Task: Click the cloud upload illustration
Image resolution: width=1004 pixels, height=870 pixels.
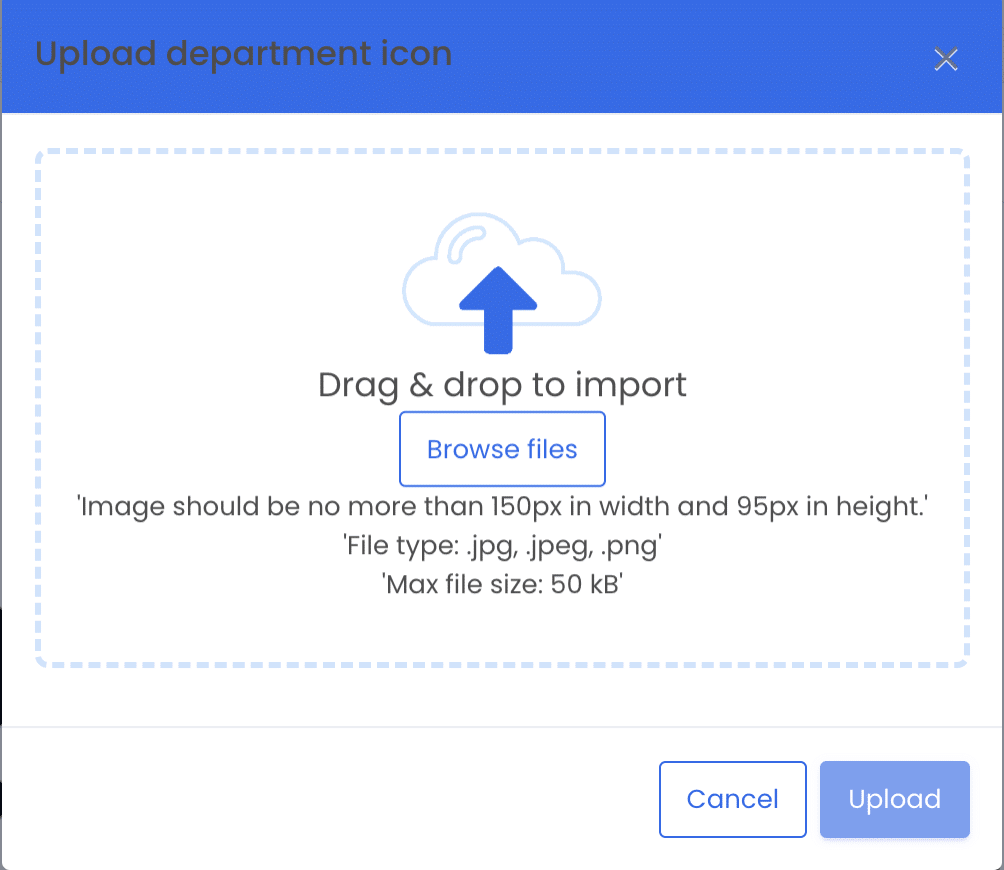Action: click(x=502, y=282)
